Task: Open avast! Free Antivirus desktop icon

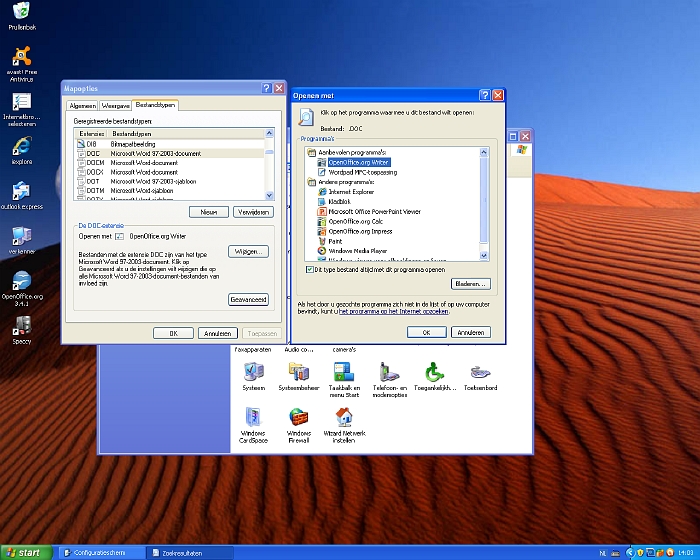Action: click(21, 64)
